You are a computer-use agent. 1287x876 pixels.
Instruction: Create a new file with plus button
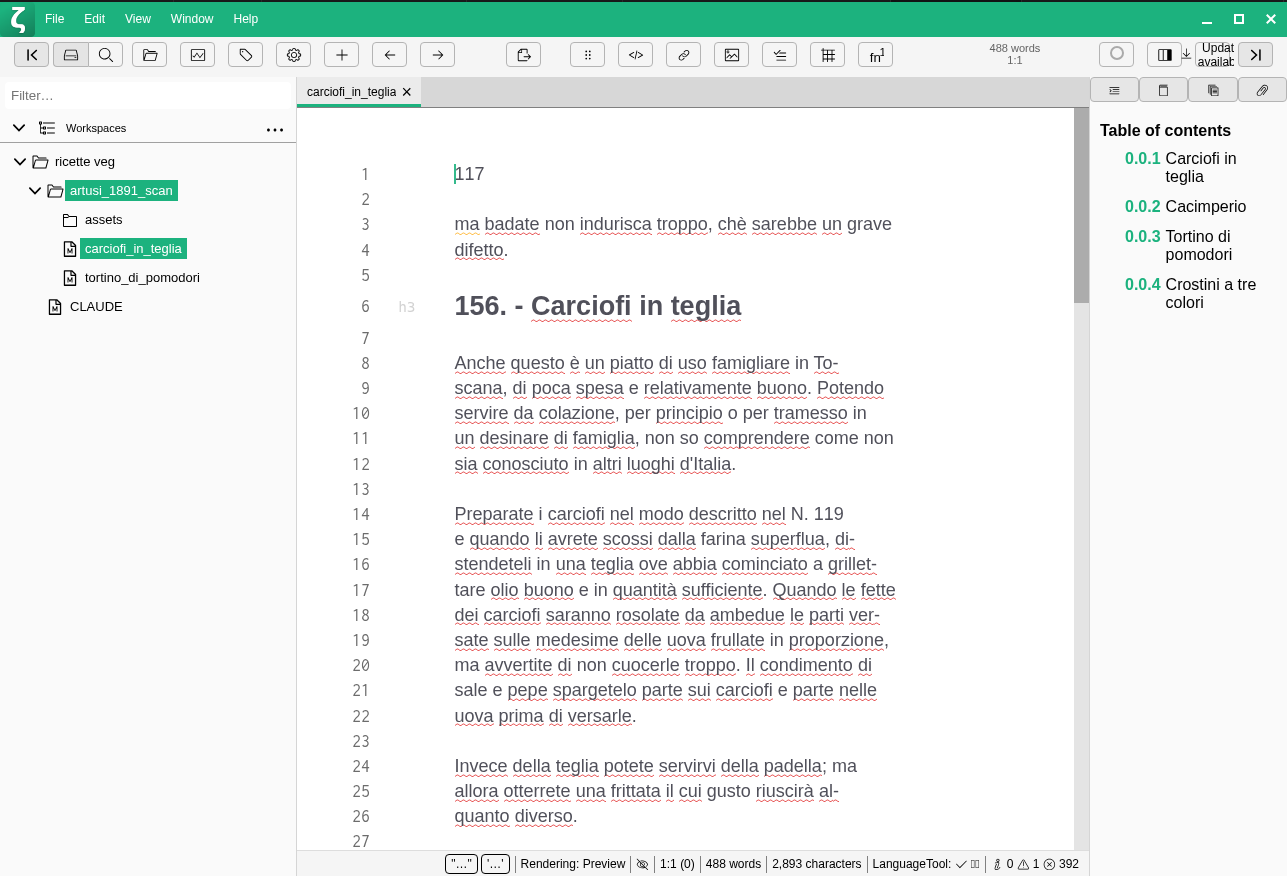click(342, 55)
